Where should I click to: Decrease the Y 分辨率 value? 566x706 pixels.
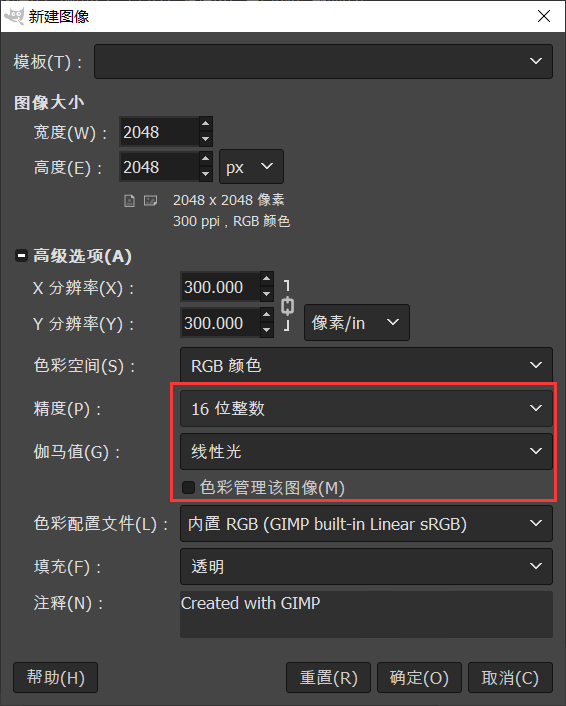(267, 330)
